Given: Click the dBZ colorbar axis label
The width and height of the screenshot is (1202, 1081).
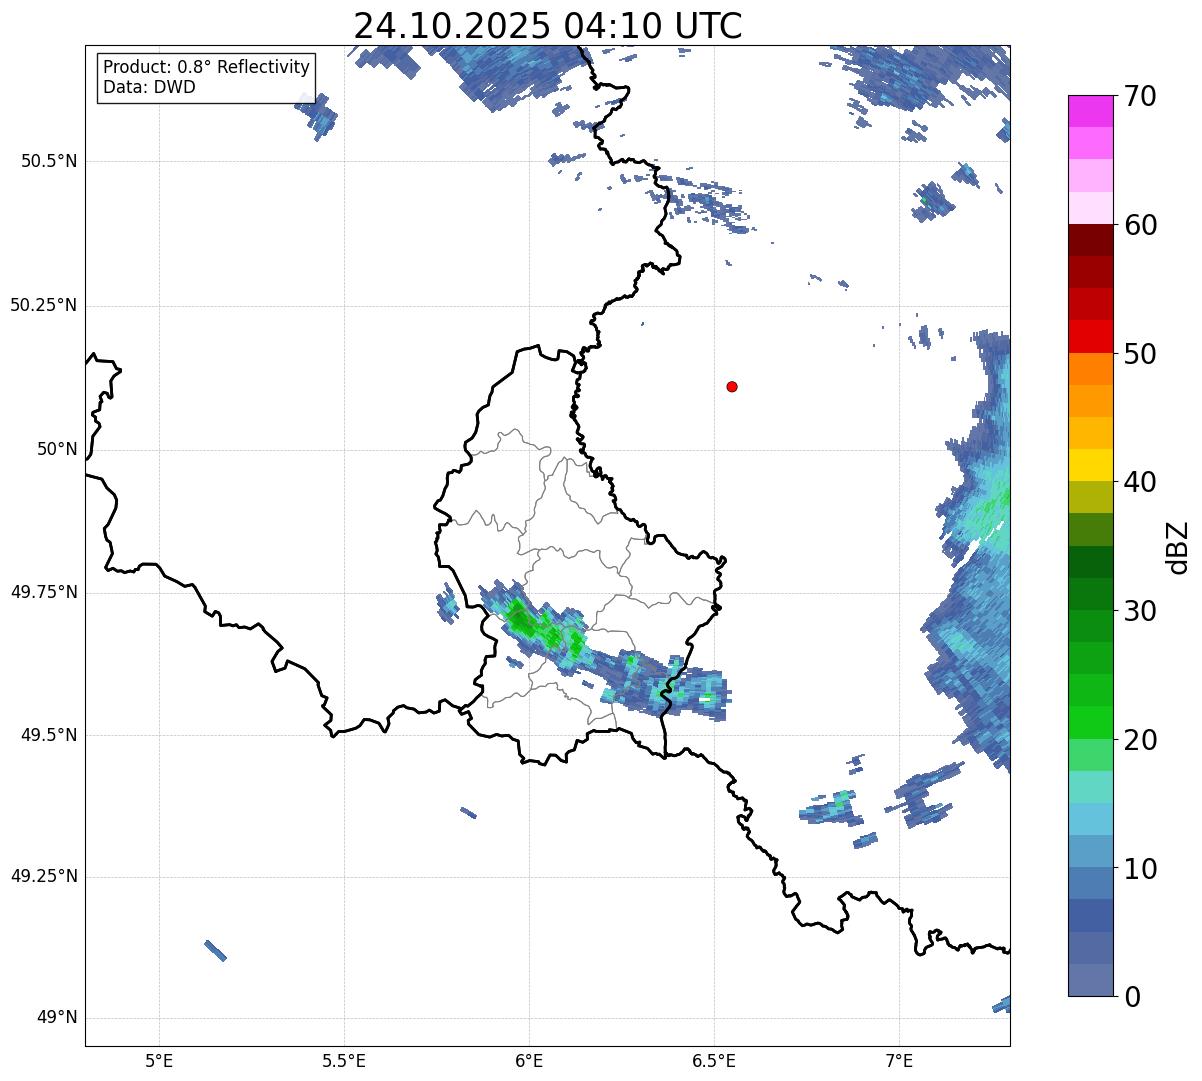Looking at the screenshot, I should tap(1179, 546).
